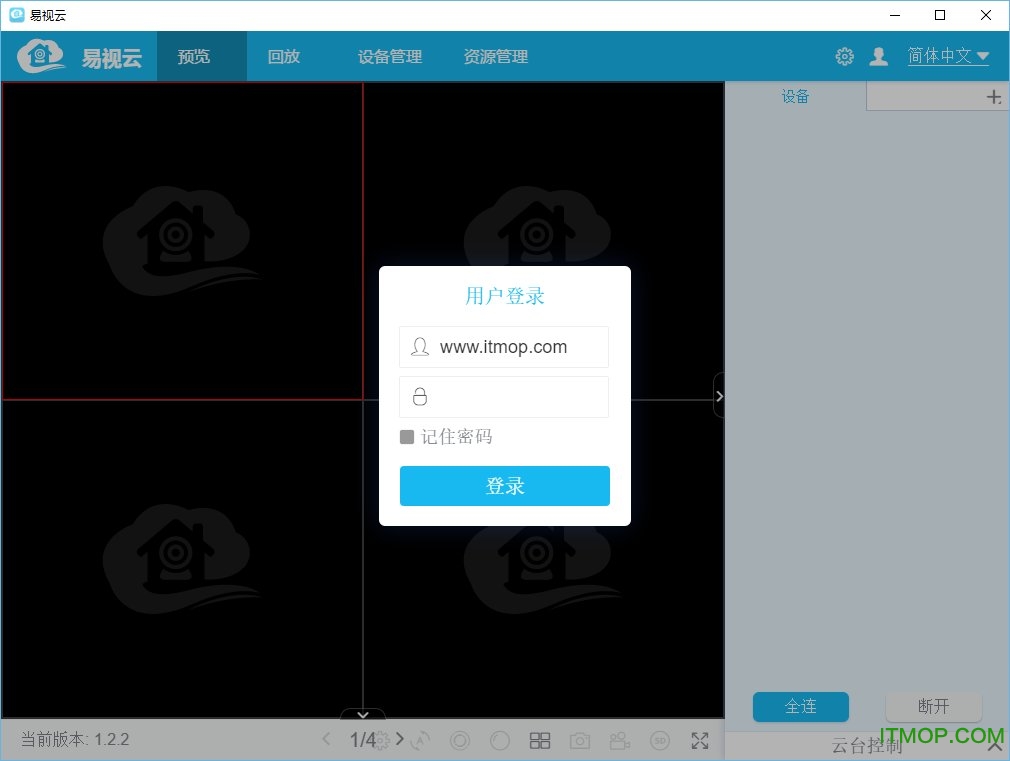Click the SD quality icon
This screenshot has width=1010, height=761.
click(659, 741)
